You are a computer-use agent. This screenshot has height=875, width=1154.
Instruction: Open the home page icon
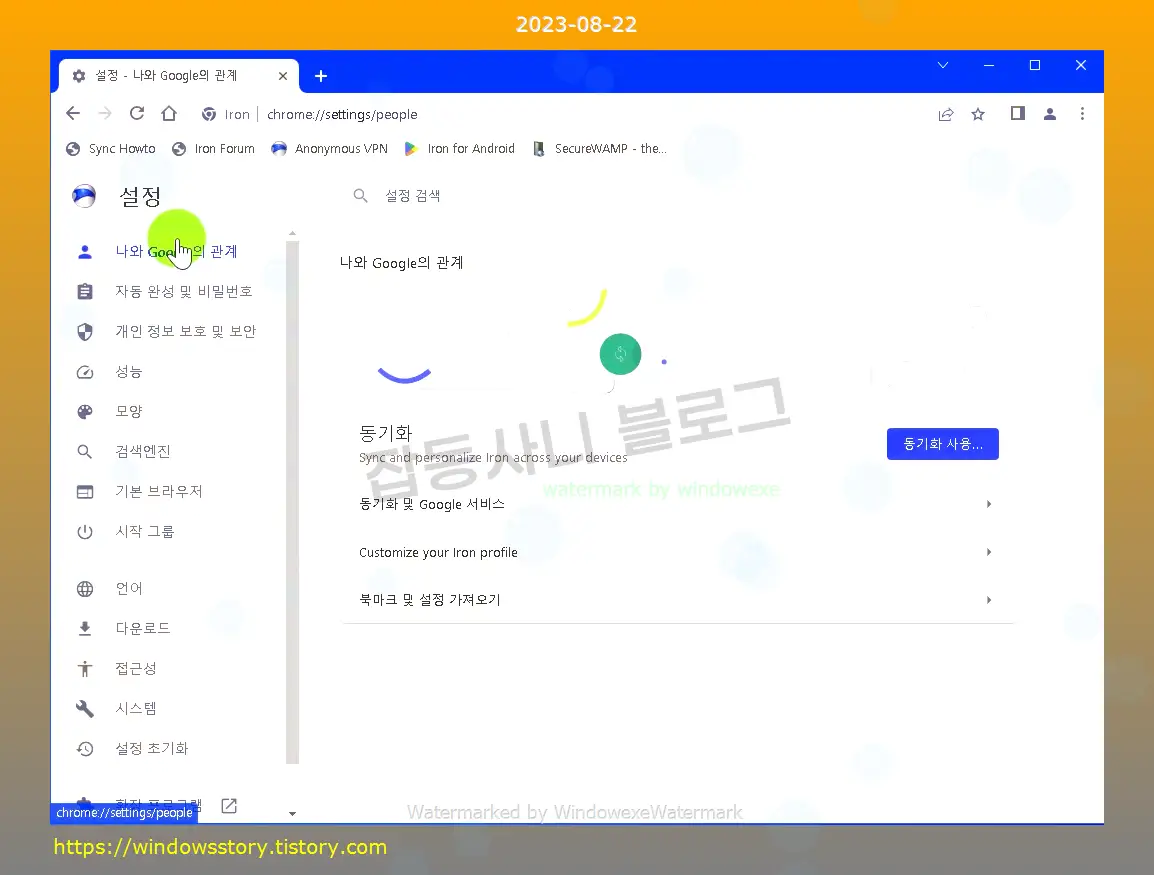pos(169,113)
